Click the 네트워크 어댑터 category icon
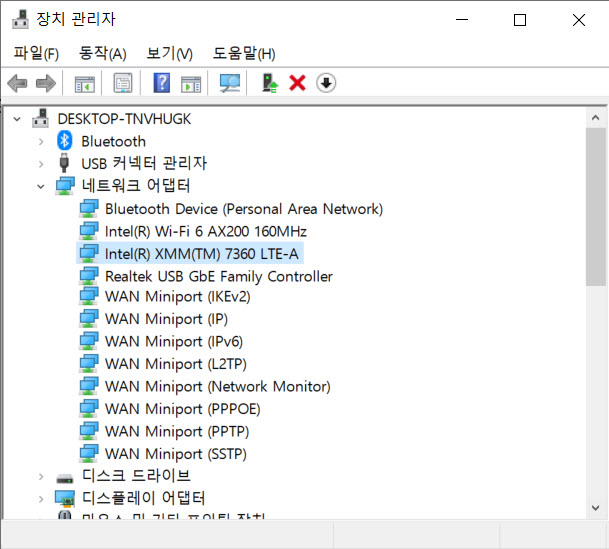 tap(65, 186)
